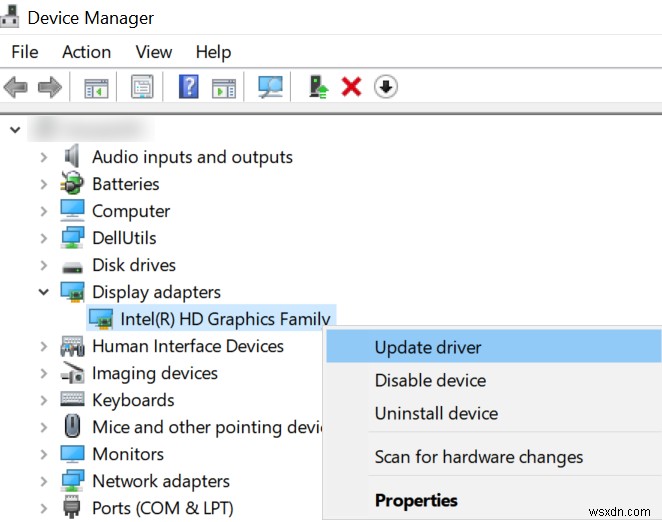Open the Help menu

tap(213, 52)
